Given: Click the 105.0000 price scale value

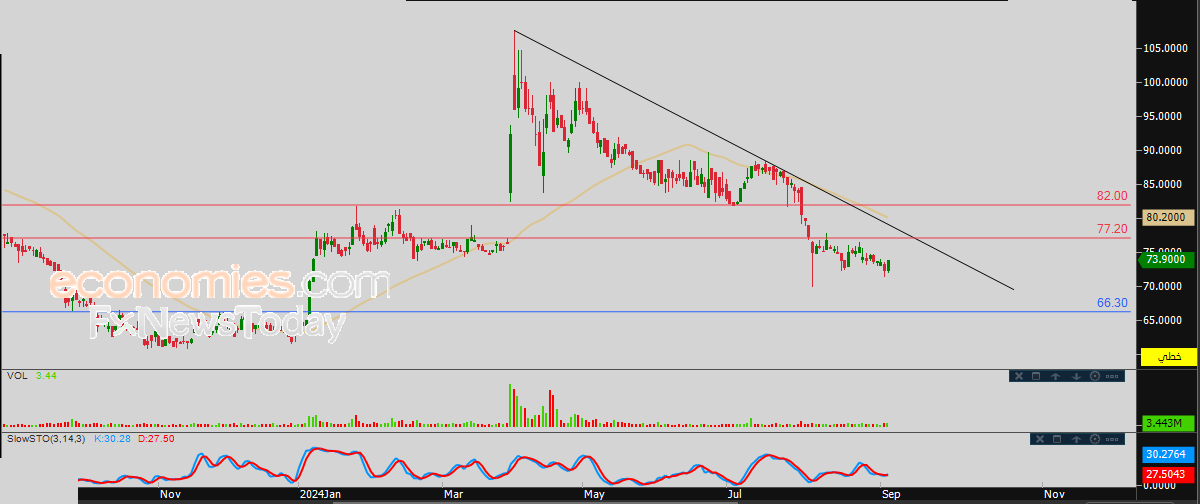Looking at the screenshot, I should point(1166,48).
